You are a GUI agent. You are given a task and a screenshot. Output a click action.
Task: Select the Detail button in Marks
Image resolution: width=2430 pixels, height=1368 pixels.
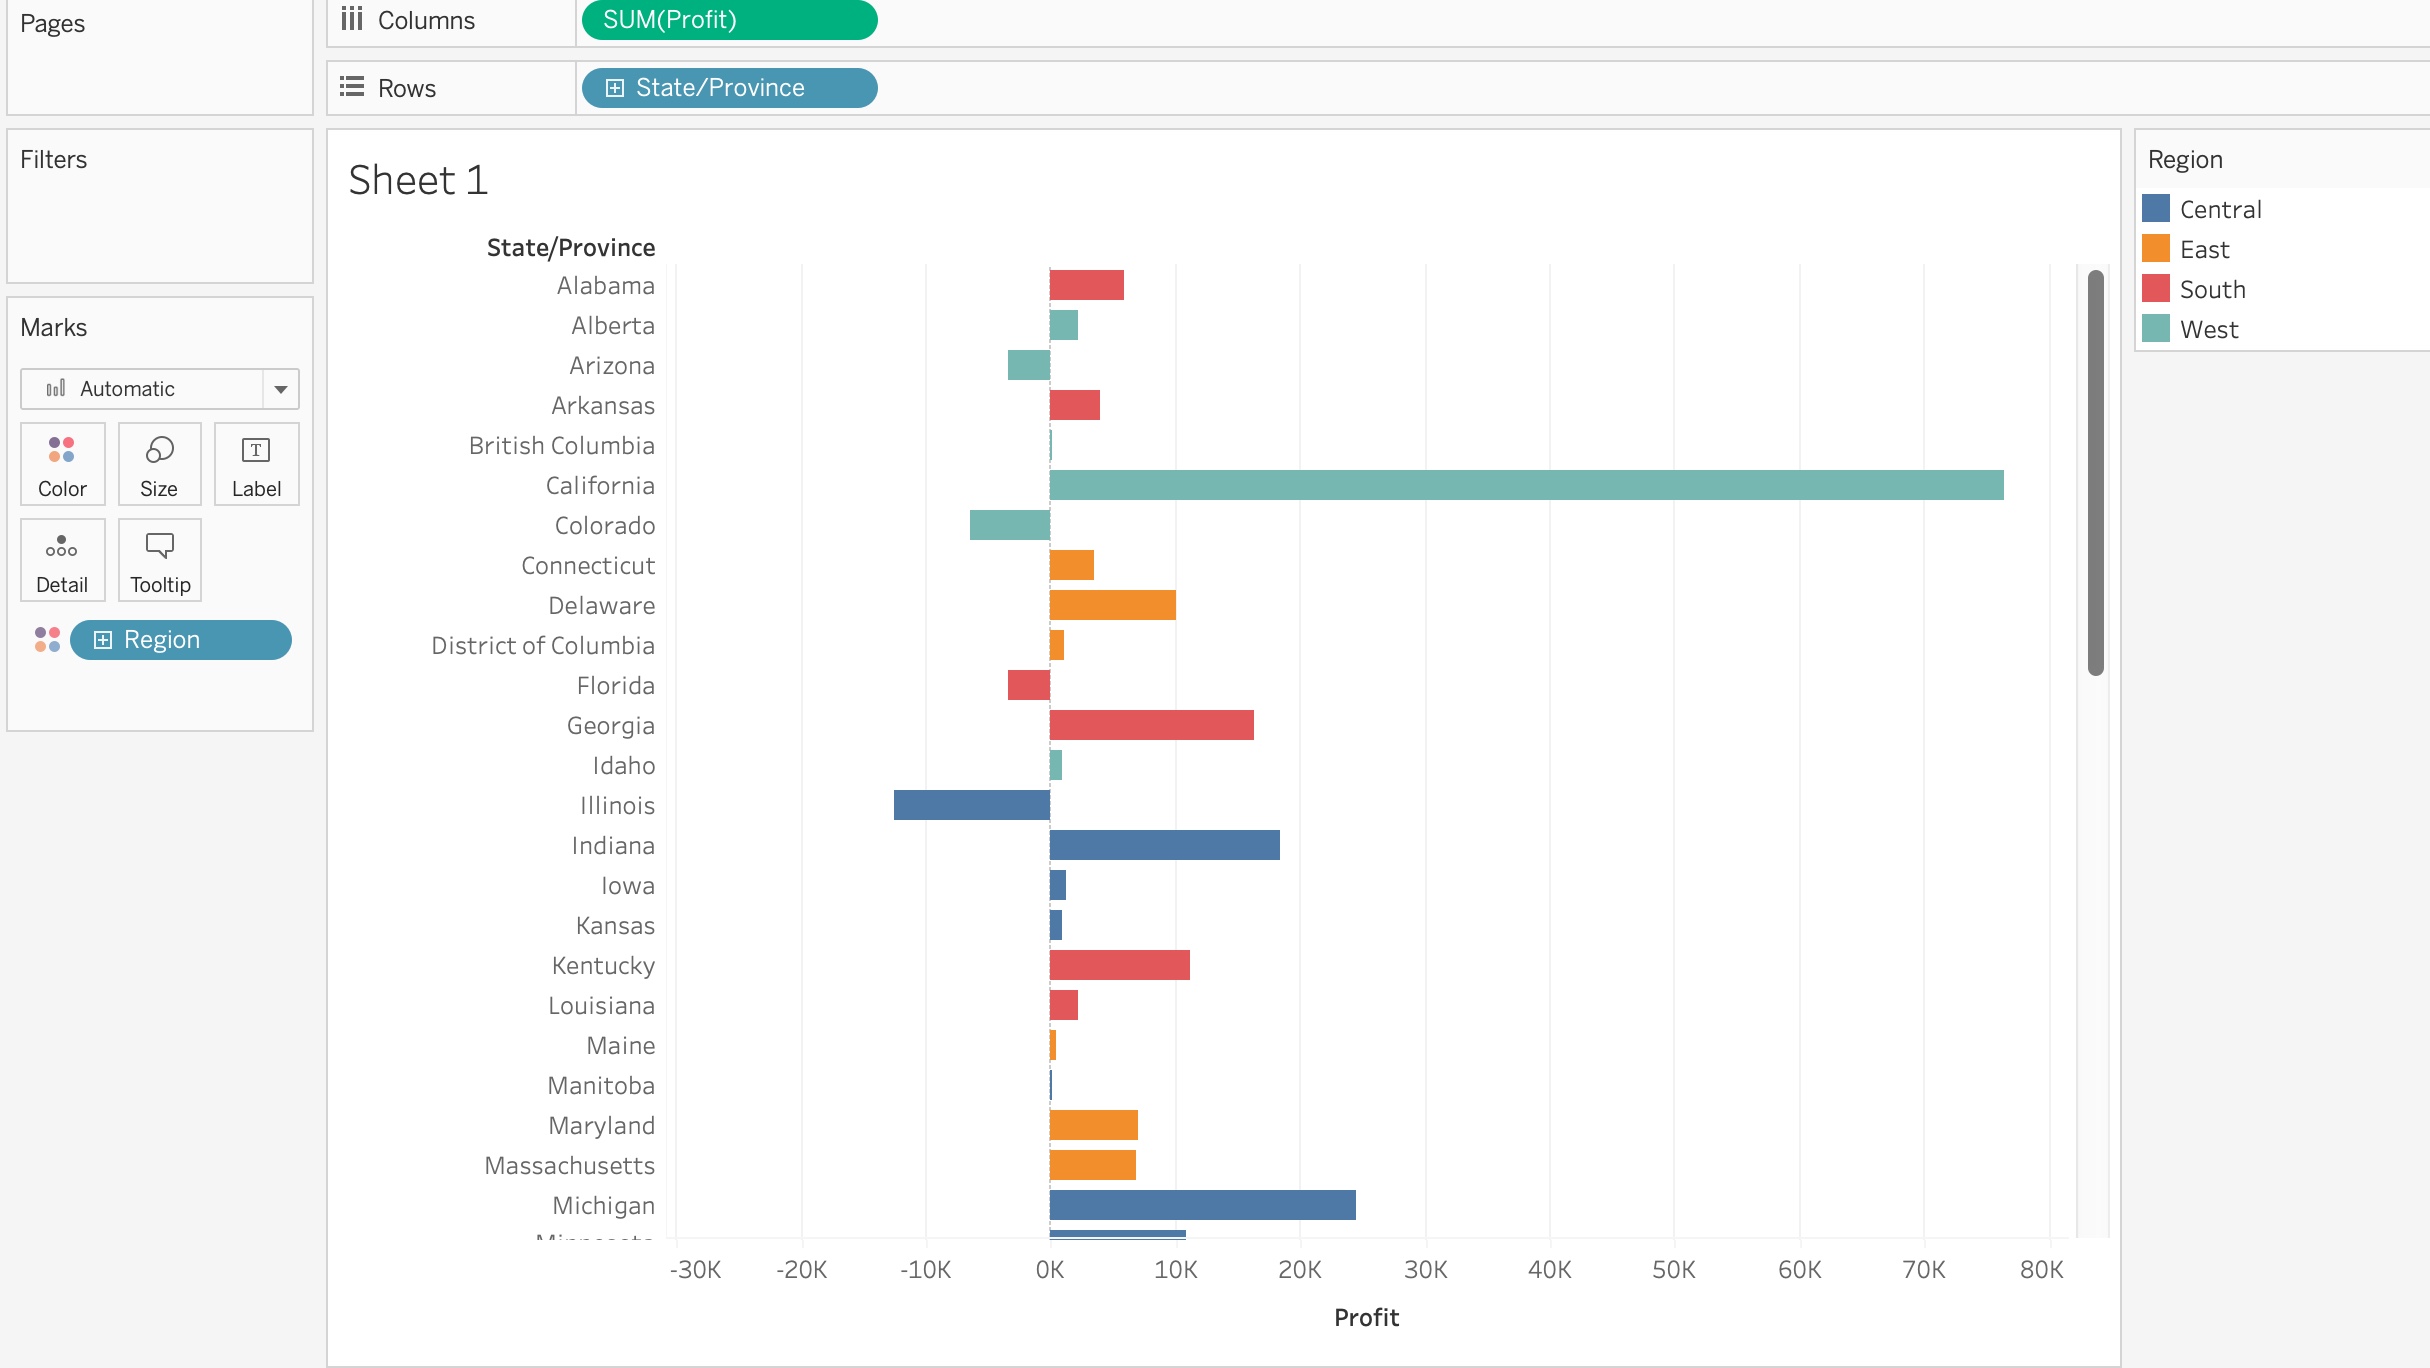(x=62, y=560)
